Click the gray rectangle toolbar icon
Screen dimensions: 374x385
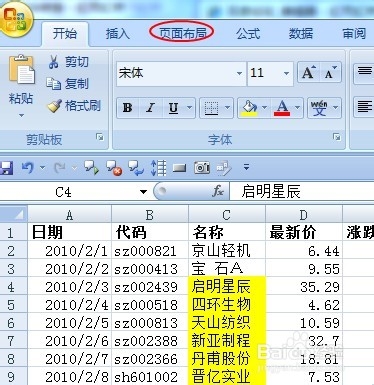180,168
